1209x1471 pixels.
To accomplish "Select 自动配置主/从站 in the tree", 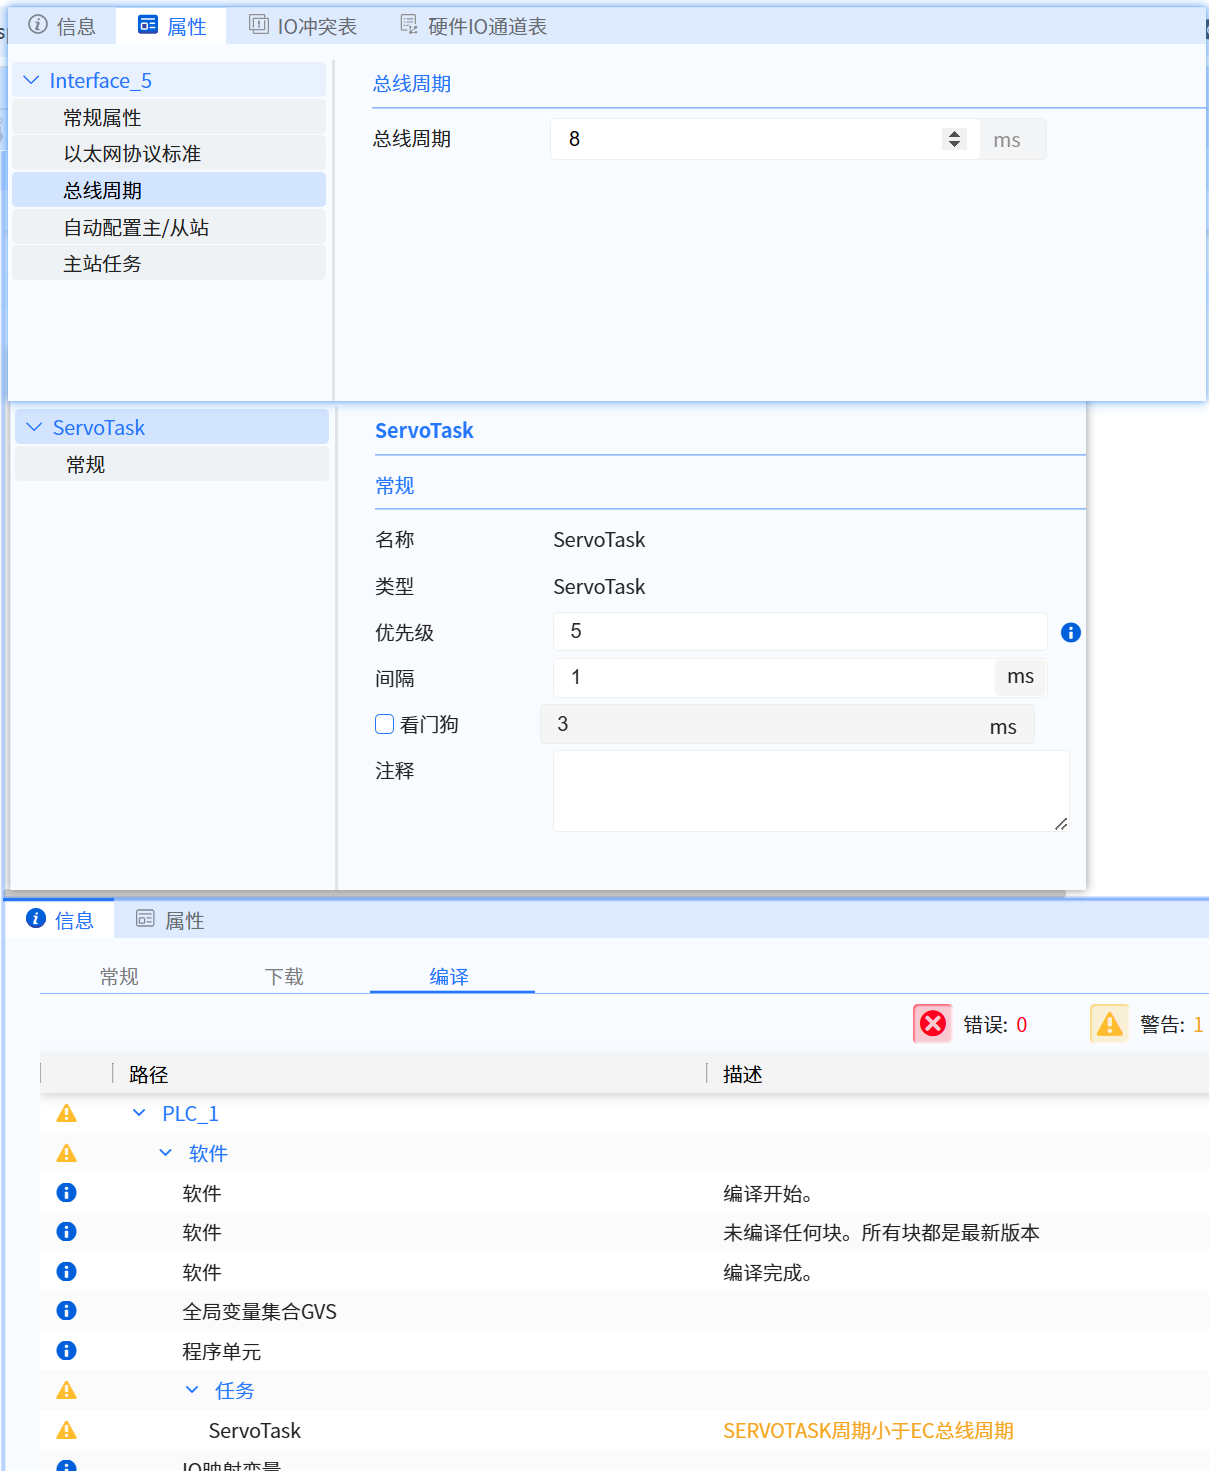I will 136,227.
